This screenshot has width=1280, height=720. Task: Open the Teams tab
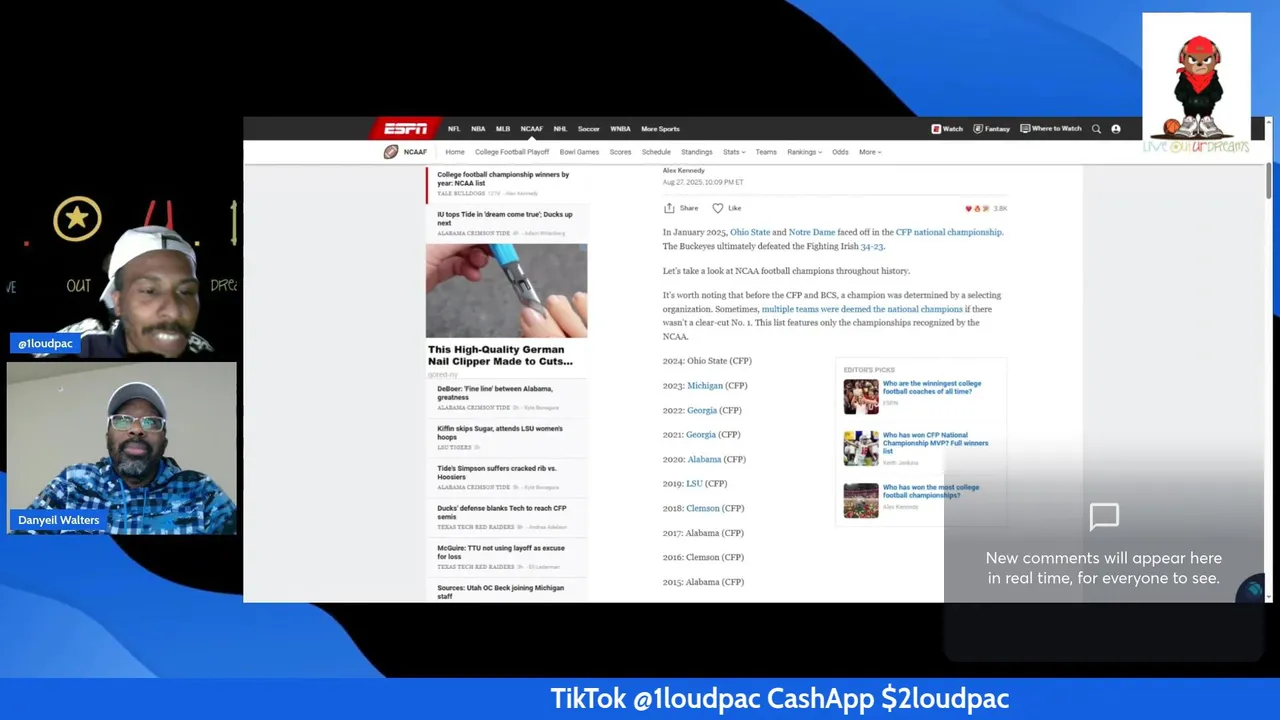point(766,152)
